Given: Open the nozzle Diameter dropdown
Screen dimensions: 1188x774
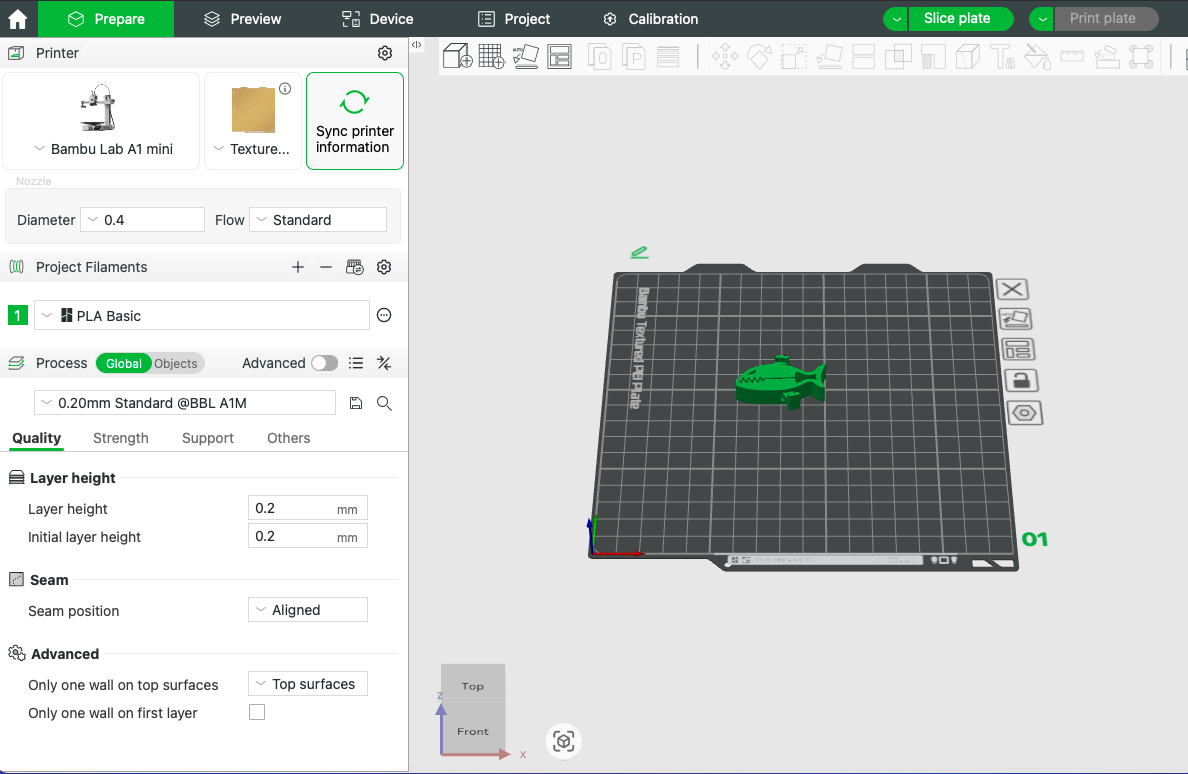Looking at the screenshot, I should (x=142, y=220).
